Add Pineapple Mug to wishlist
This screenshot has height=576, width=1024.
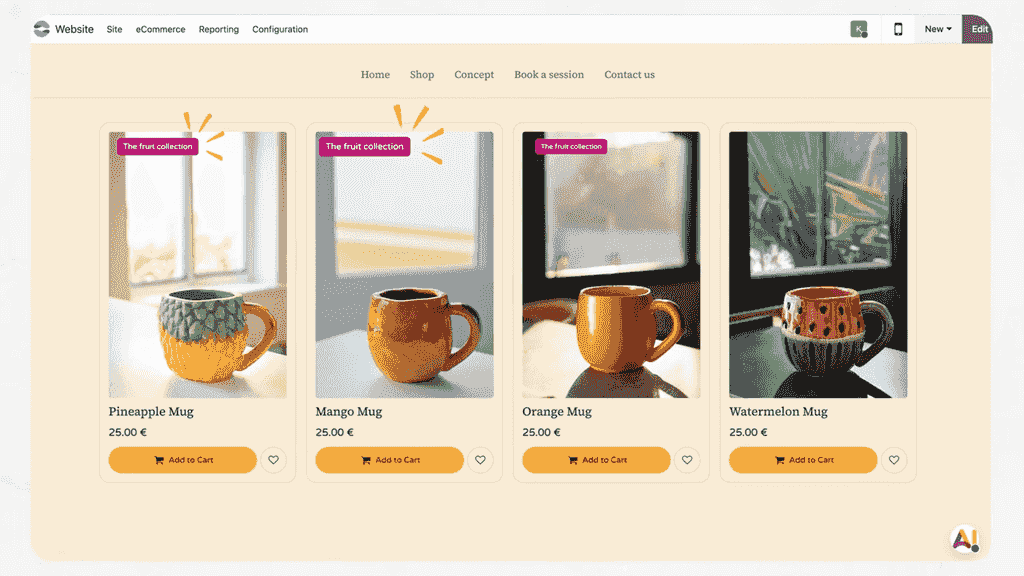(273, 460)
